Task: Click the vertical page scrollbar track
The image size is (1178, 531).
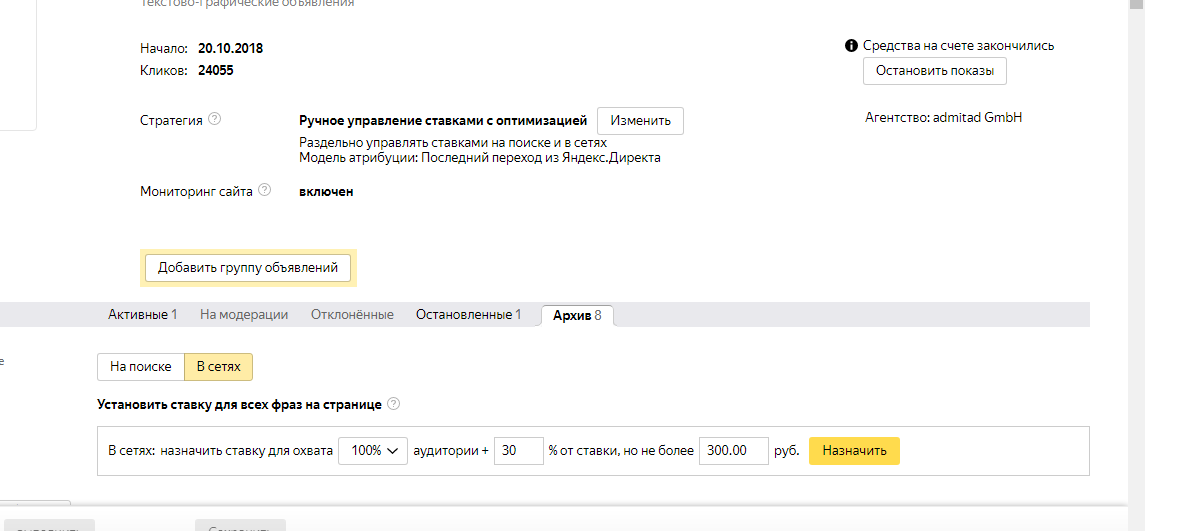Action: (1135, 270)
